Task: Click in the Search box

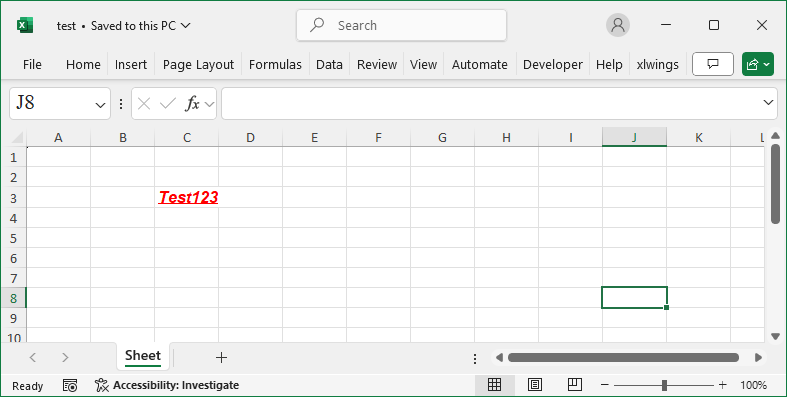Action: (x=402, y=25)
